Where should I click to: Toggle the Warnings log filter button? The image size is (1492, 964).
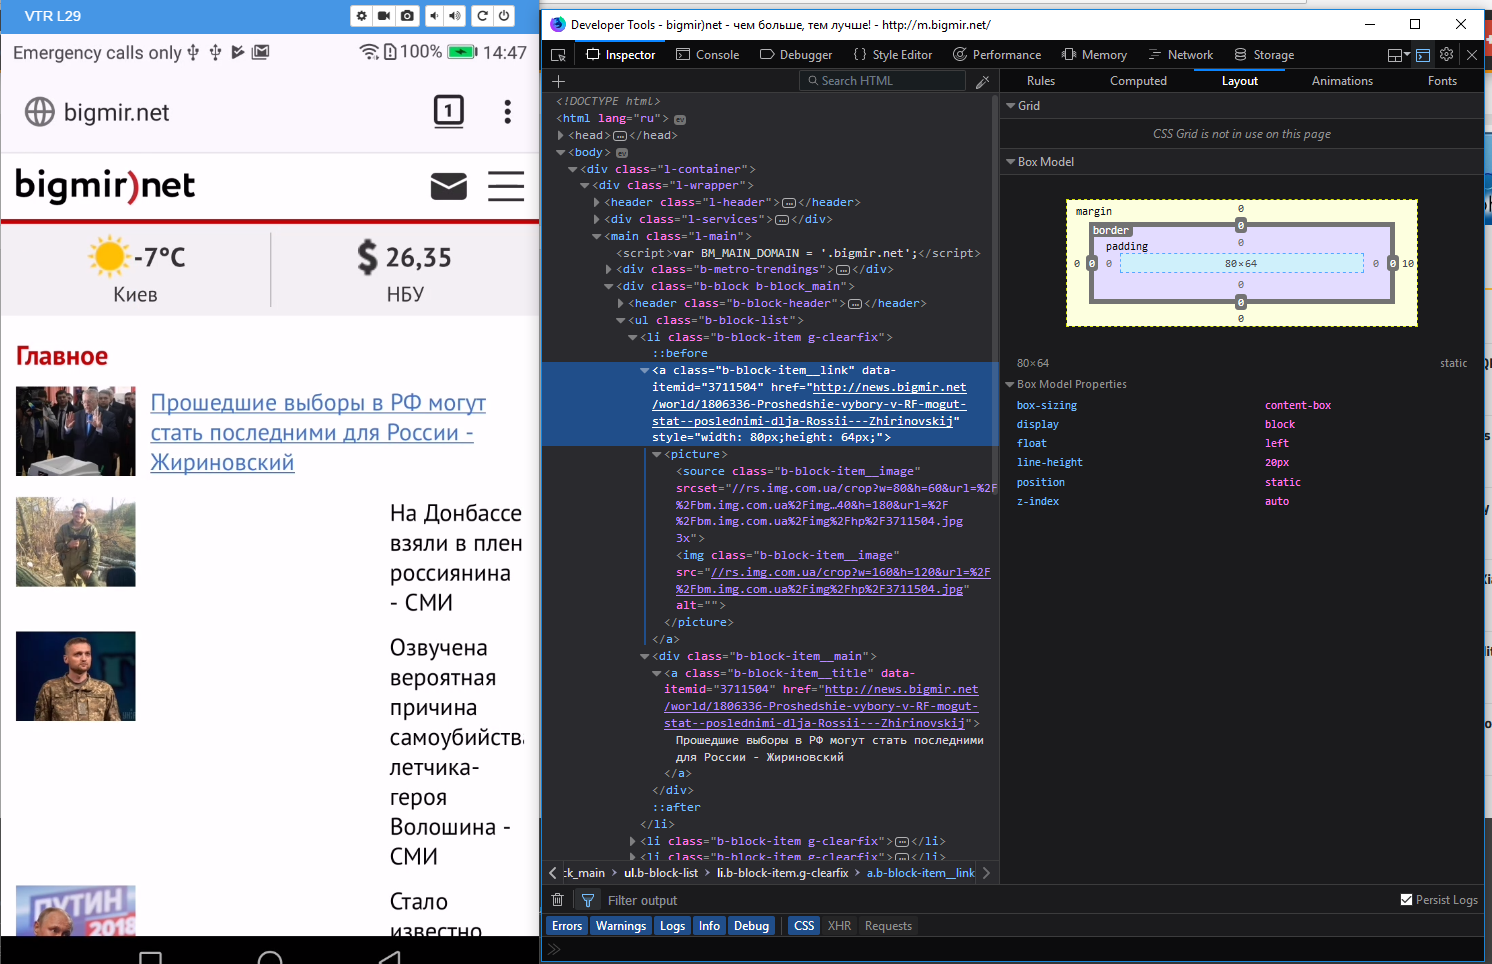click(x=620, y=925)
